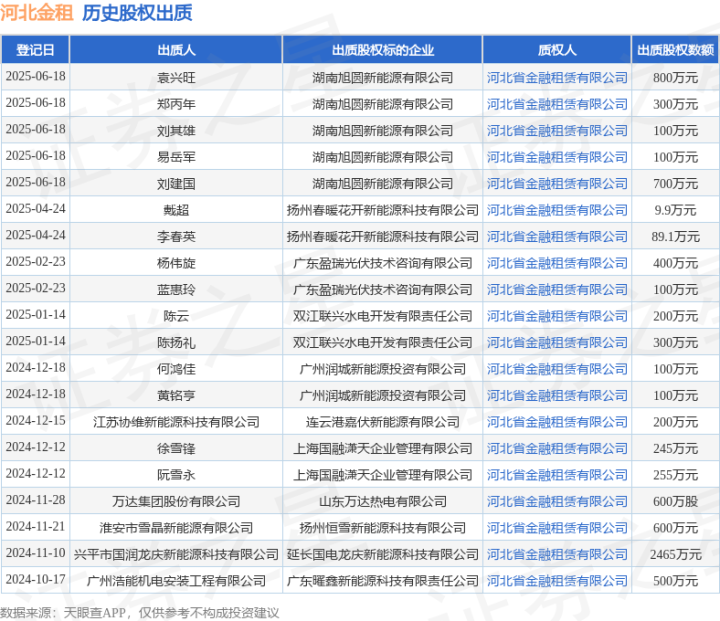Click the date 2024-11-10
This screenshot has height=621, width=720.
[35, 553]
